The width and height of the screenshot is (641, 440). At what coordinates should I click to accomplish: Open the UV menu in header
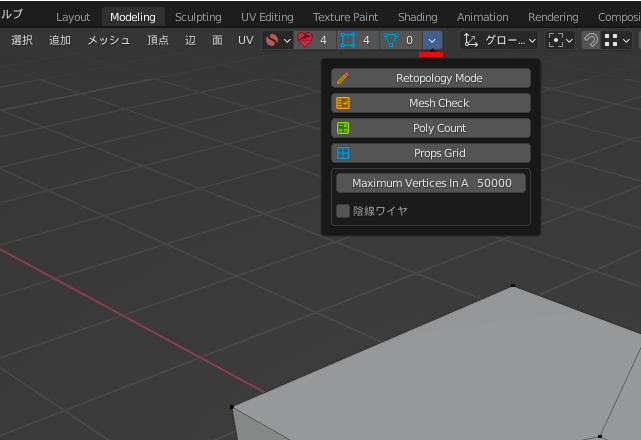tap(246, 40)
